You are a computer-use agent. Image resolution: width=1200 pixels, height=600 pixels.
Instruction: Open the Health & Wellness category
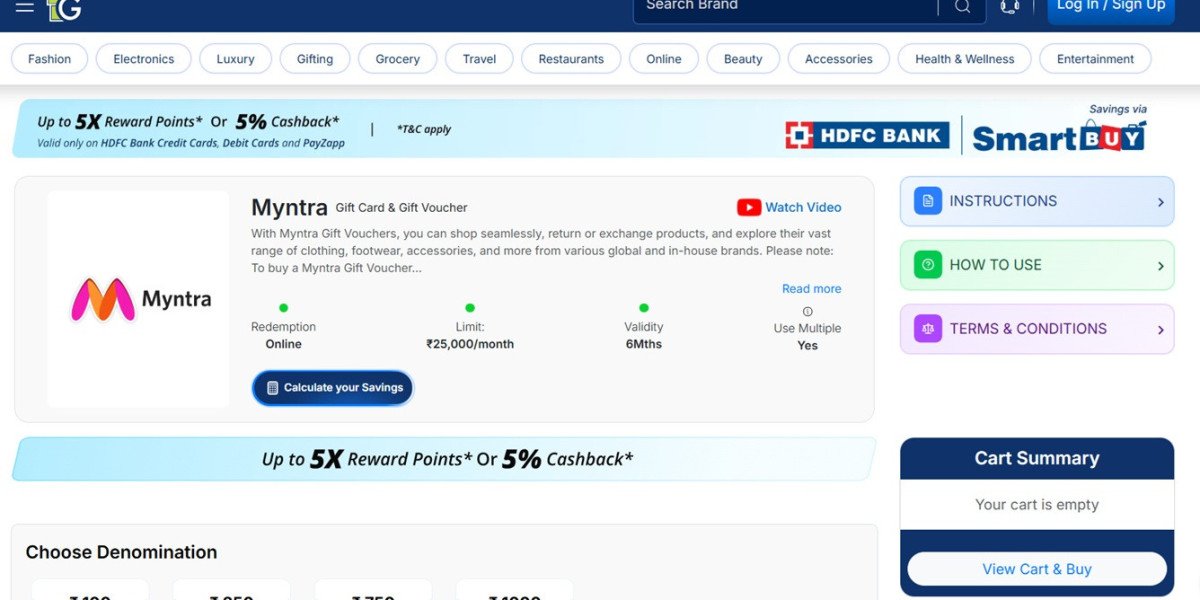click(964, 59)
